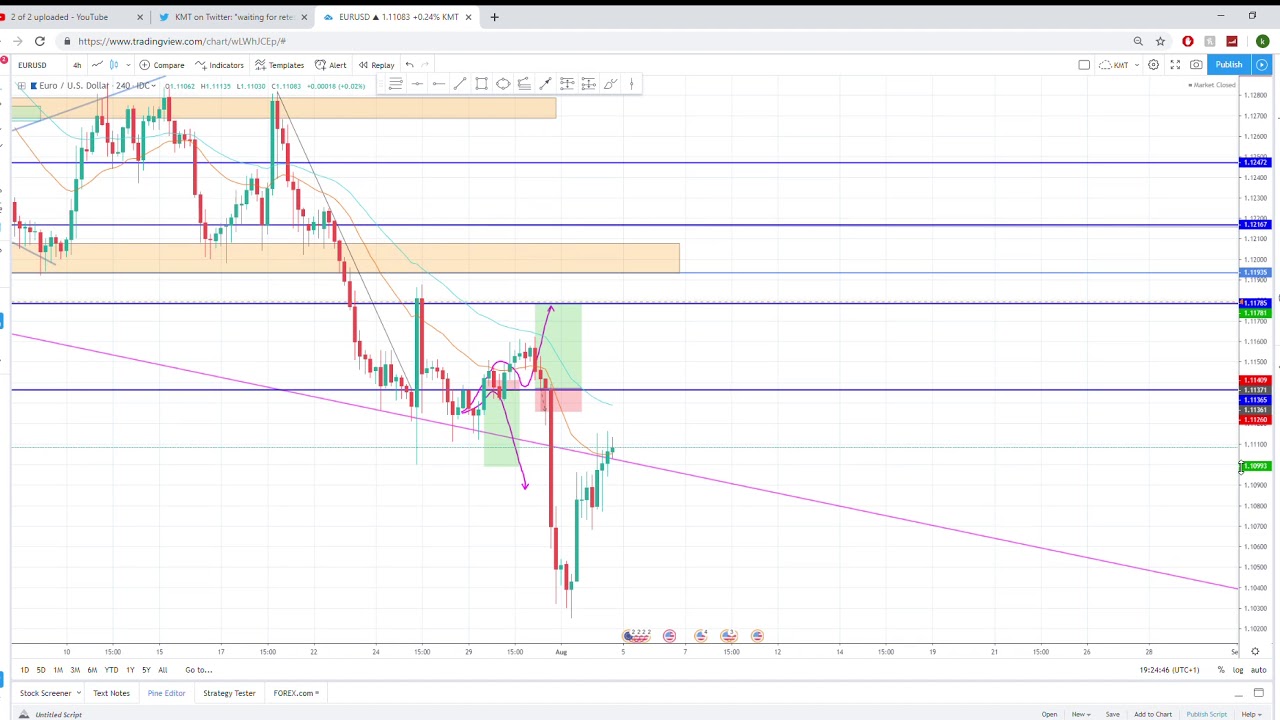Screen dimensions: 1280x720
Task: Select the rectangle drawing tool
Action: coord(481,84)
